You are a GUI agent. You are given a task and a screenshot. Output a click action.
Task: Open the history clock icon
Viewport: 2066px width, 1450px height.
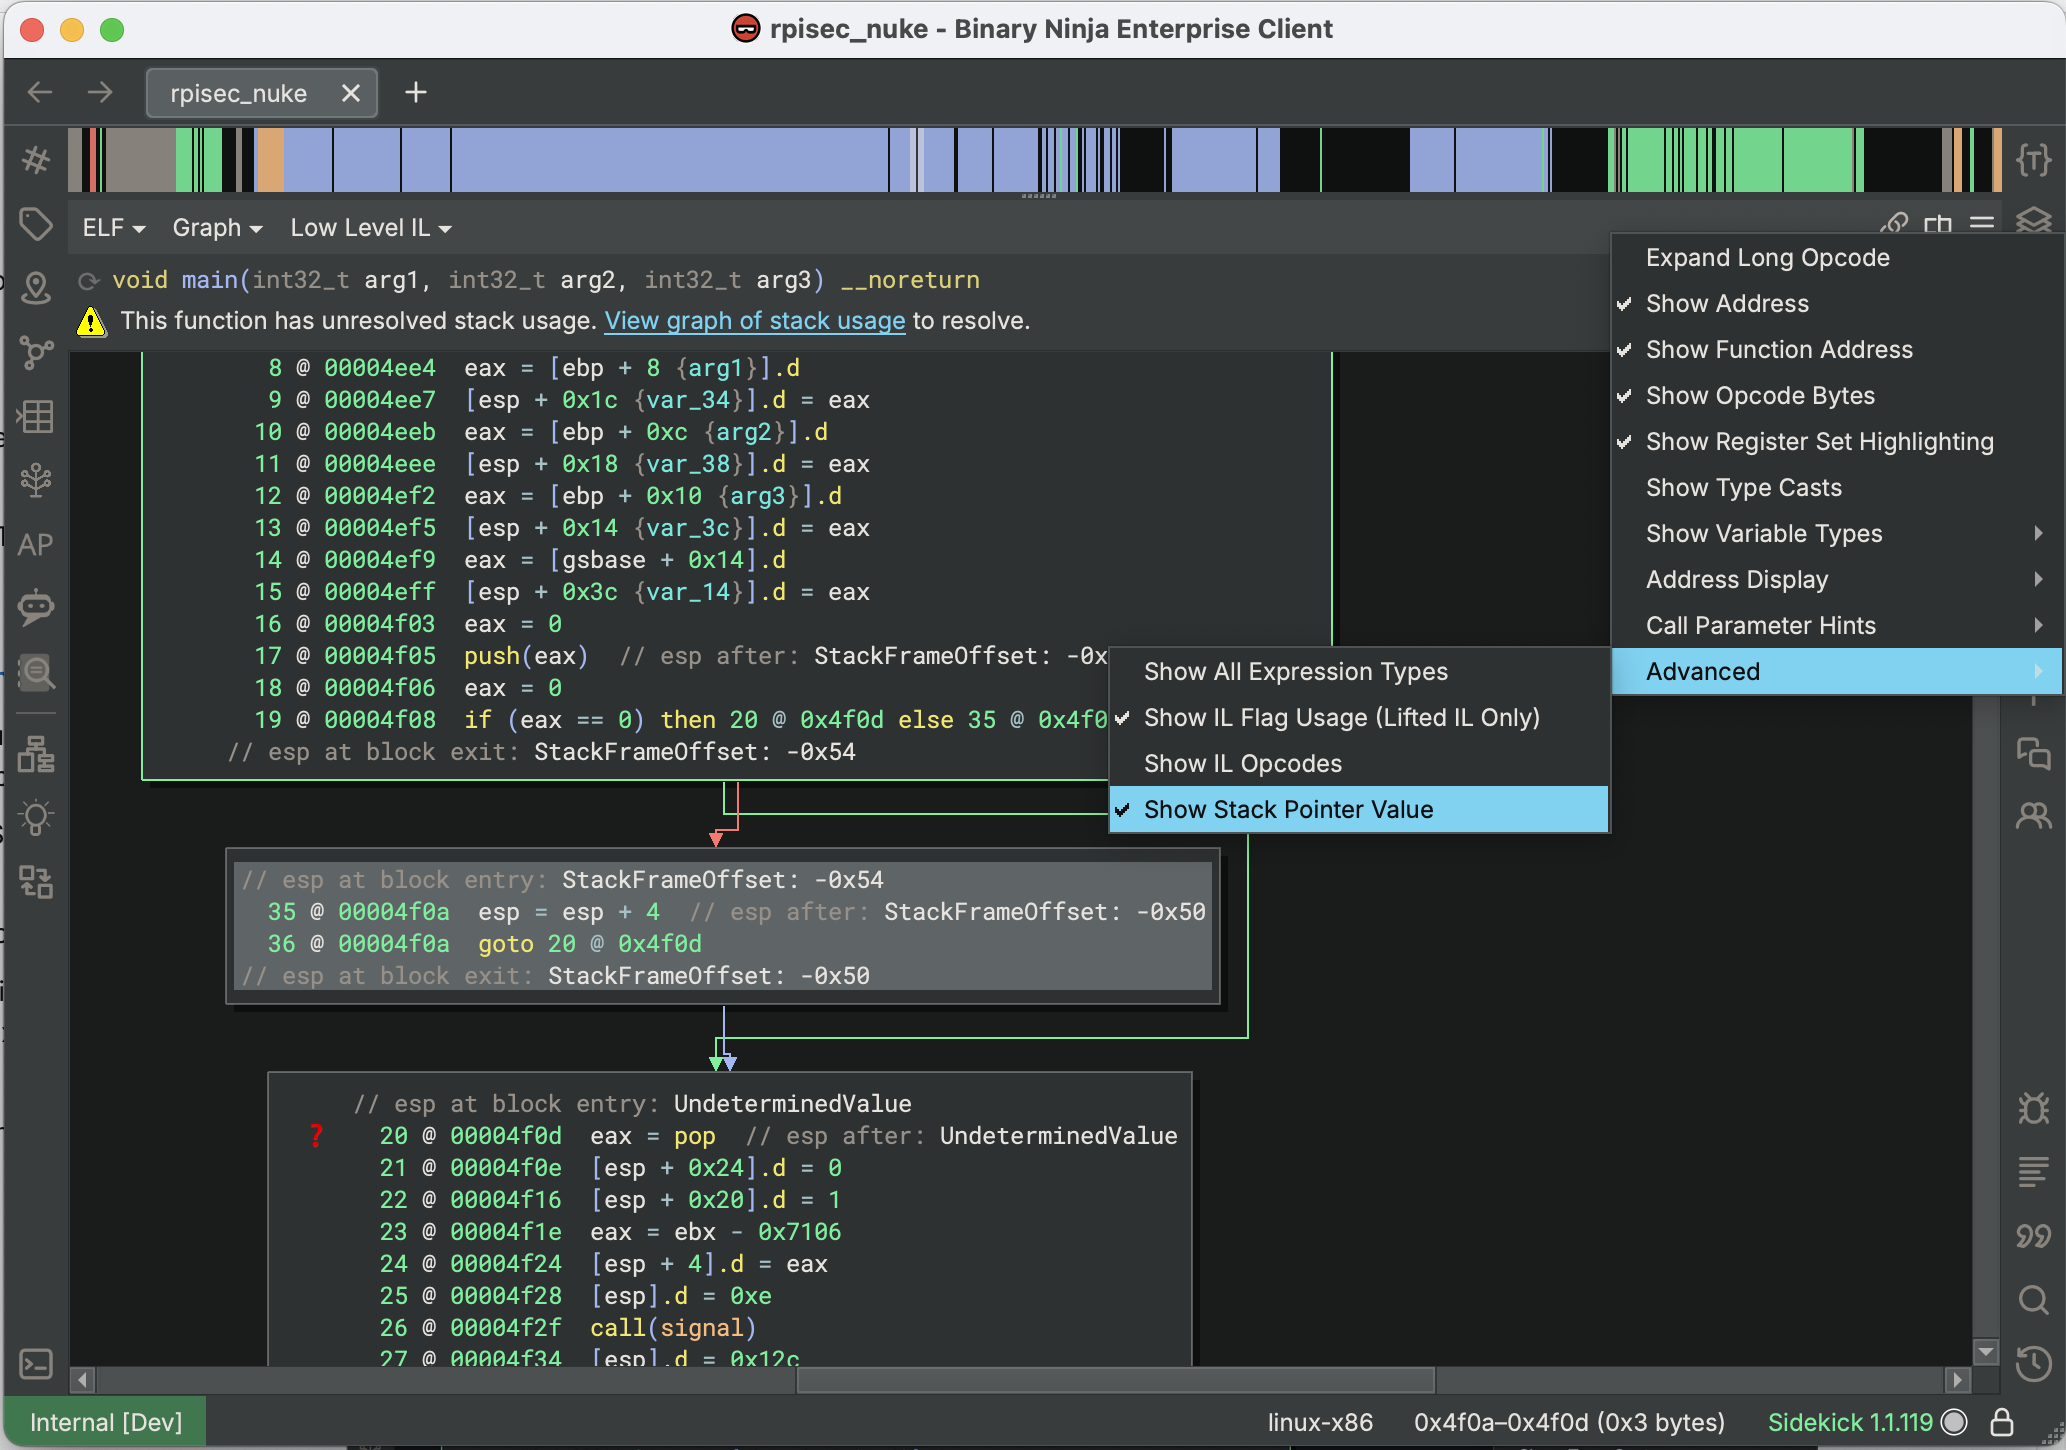(x=2033, y=1364)
